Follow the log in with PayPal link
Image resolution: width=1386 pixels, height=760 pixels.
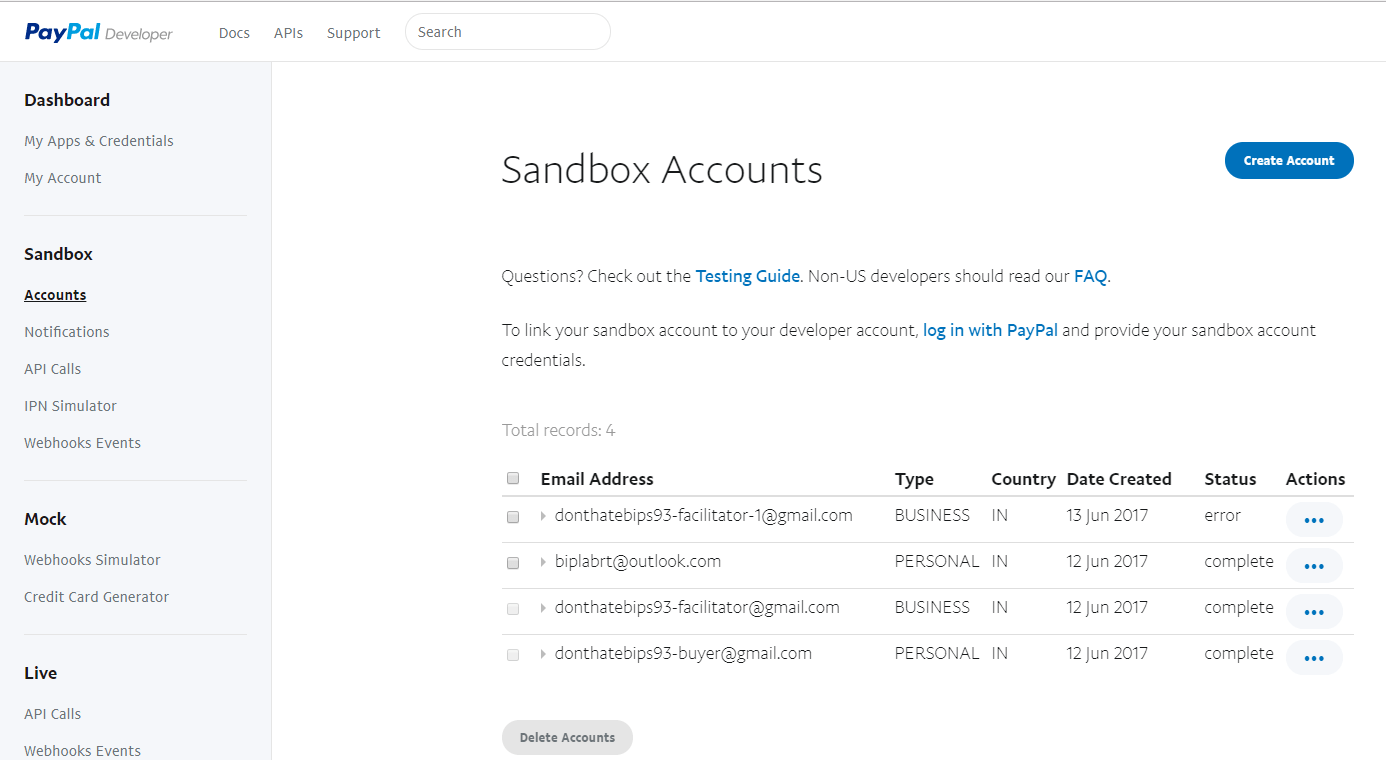(990, 330)
